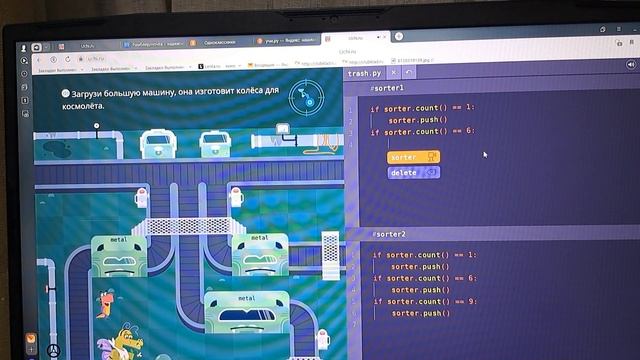Click the play icon in browser sidebar

[x=24, y=61]
